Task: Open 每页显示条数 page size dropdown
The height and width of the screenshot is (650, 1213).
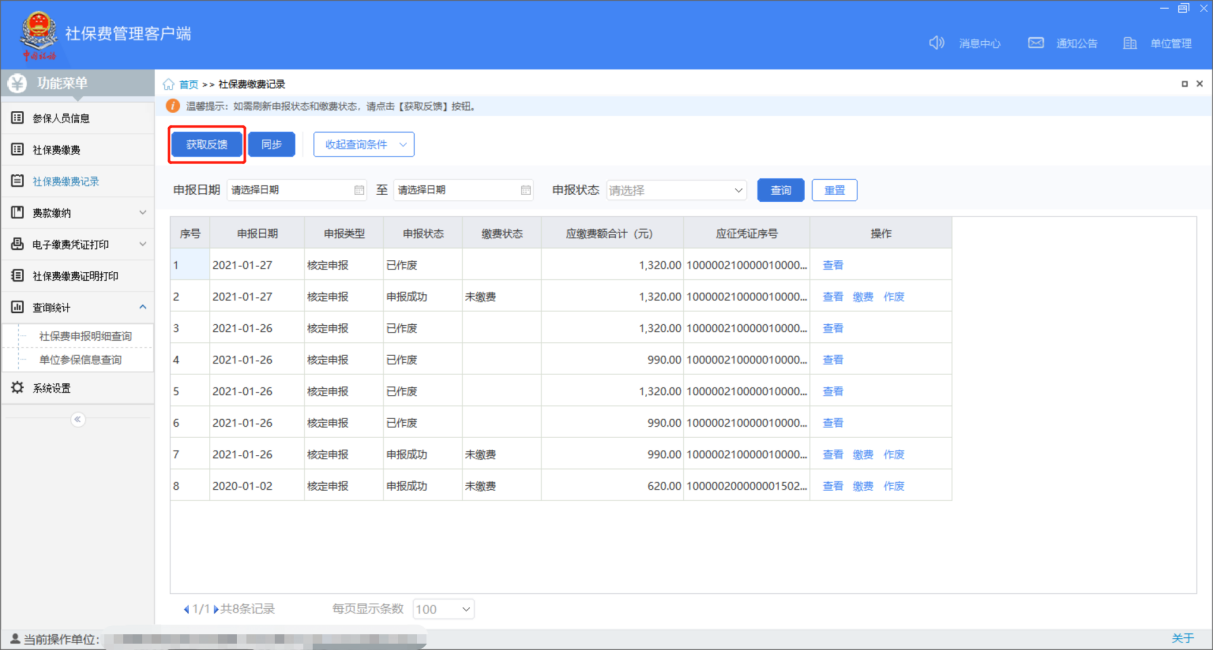Action: [443, 609]
